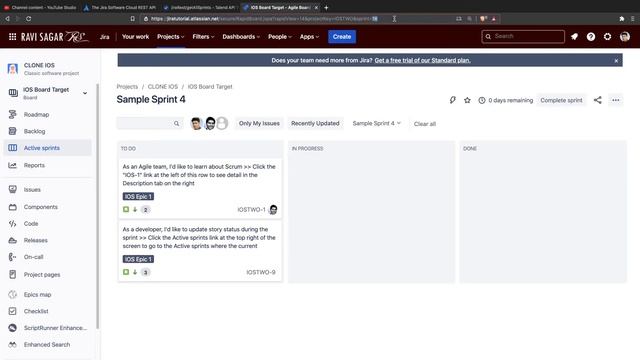Click the sidebar vertical scrollbar
640x360 pixels.
(x=98, y=206)
